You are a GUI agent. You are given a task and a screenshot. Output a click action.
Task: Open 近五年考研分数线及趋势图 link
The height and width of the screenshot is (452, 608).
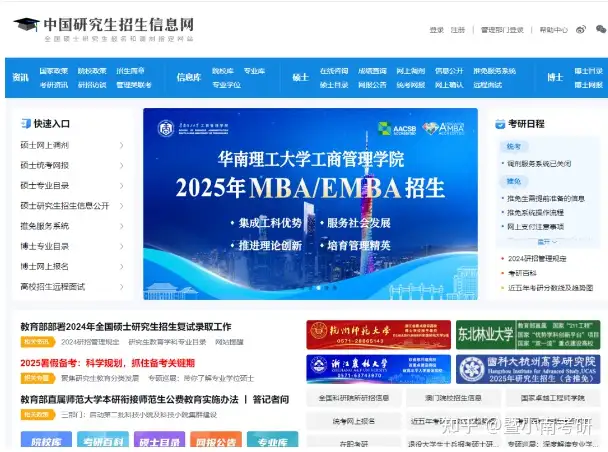(551, 288)
